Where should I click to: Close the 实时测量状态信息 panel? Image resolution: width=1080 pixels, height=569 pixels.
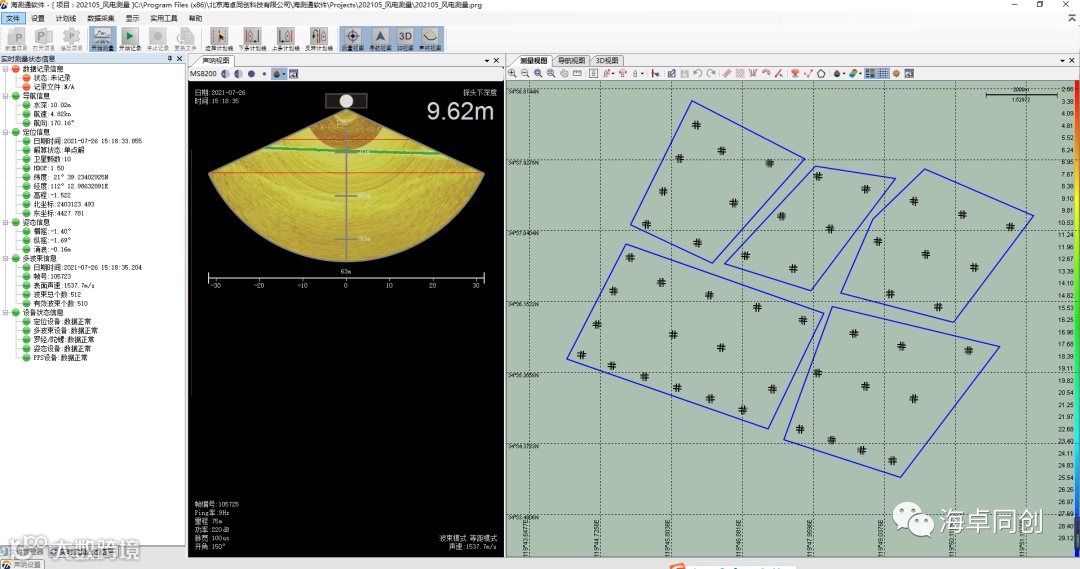coord(180,59)
